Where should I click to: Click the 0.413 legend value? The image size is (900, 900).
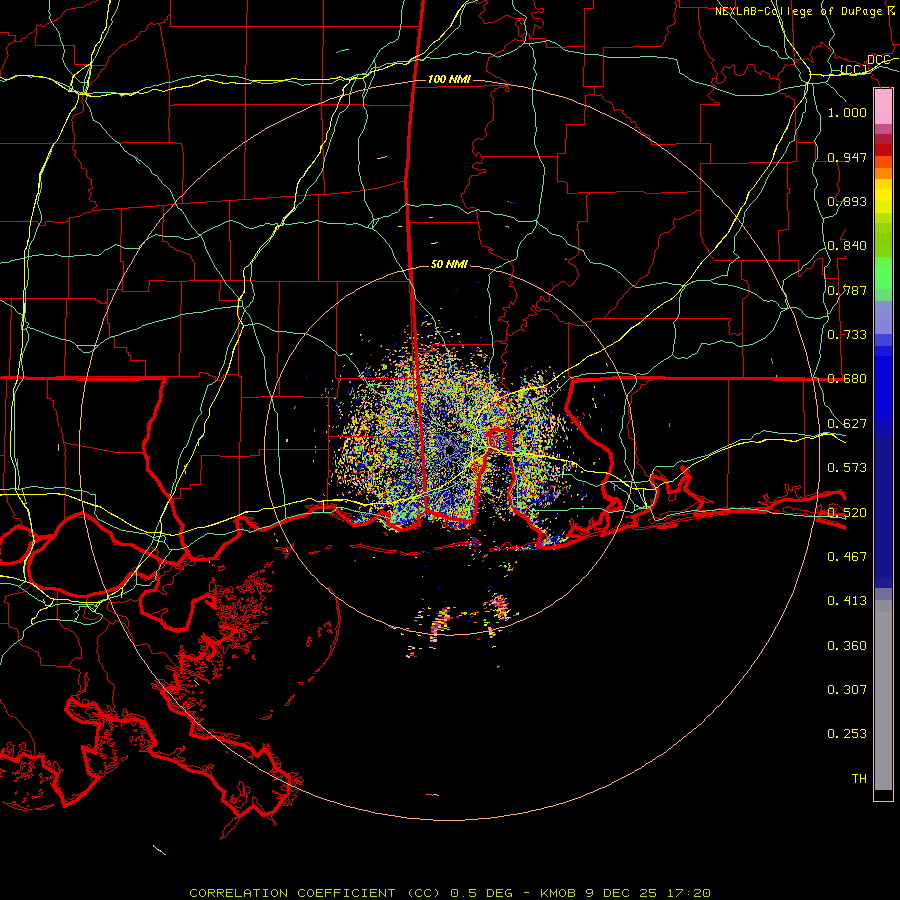847,600
